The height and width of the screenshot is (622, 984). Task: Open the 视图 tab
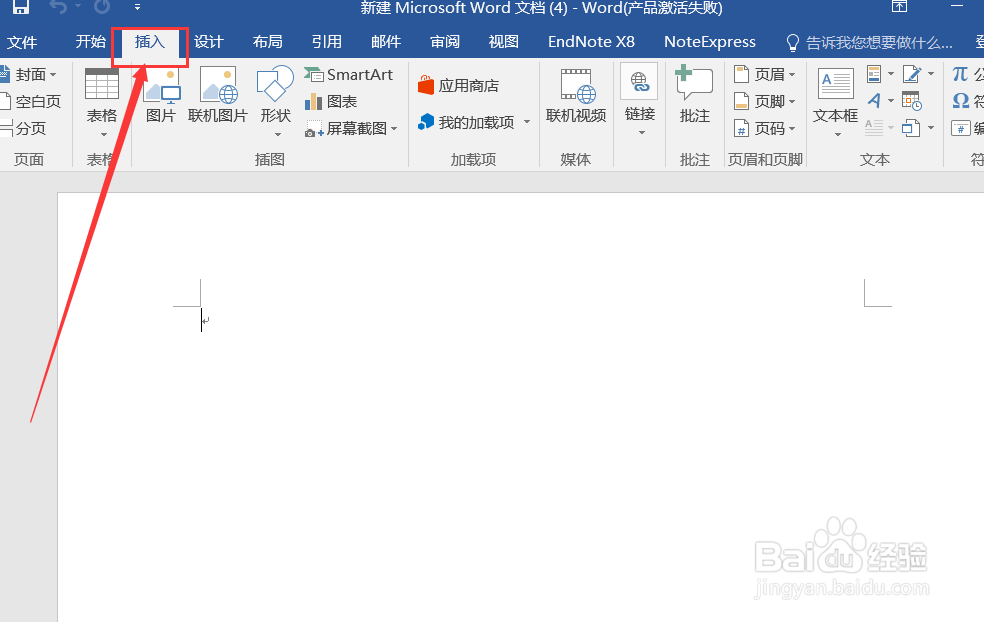503,41
